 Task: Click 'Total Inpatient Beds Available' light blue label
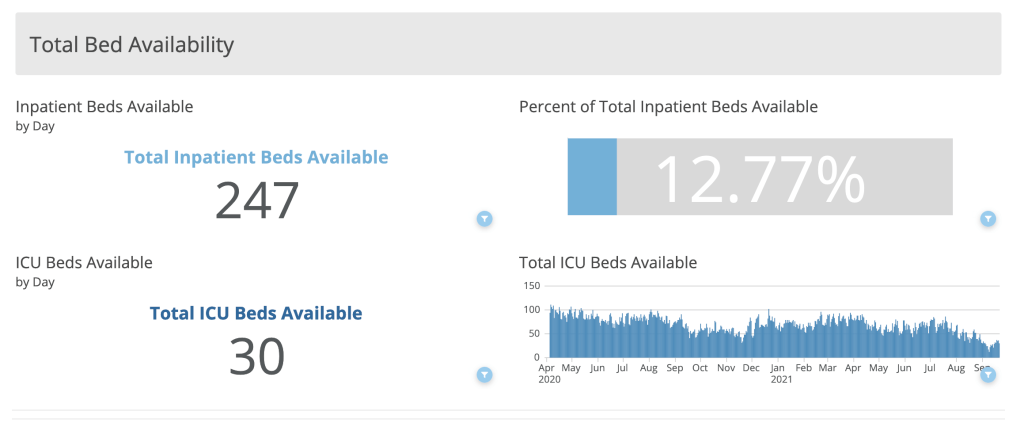tap(256, 157)
